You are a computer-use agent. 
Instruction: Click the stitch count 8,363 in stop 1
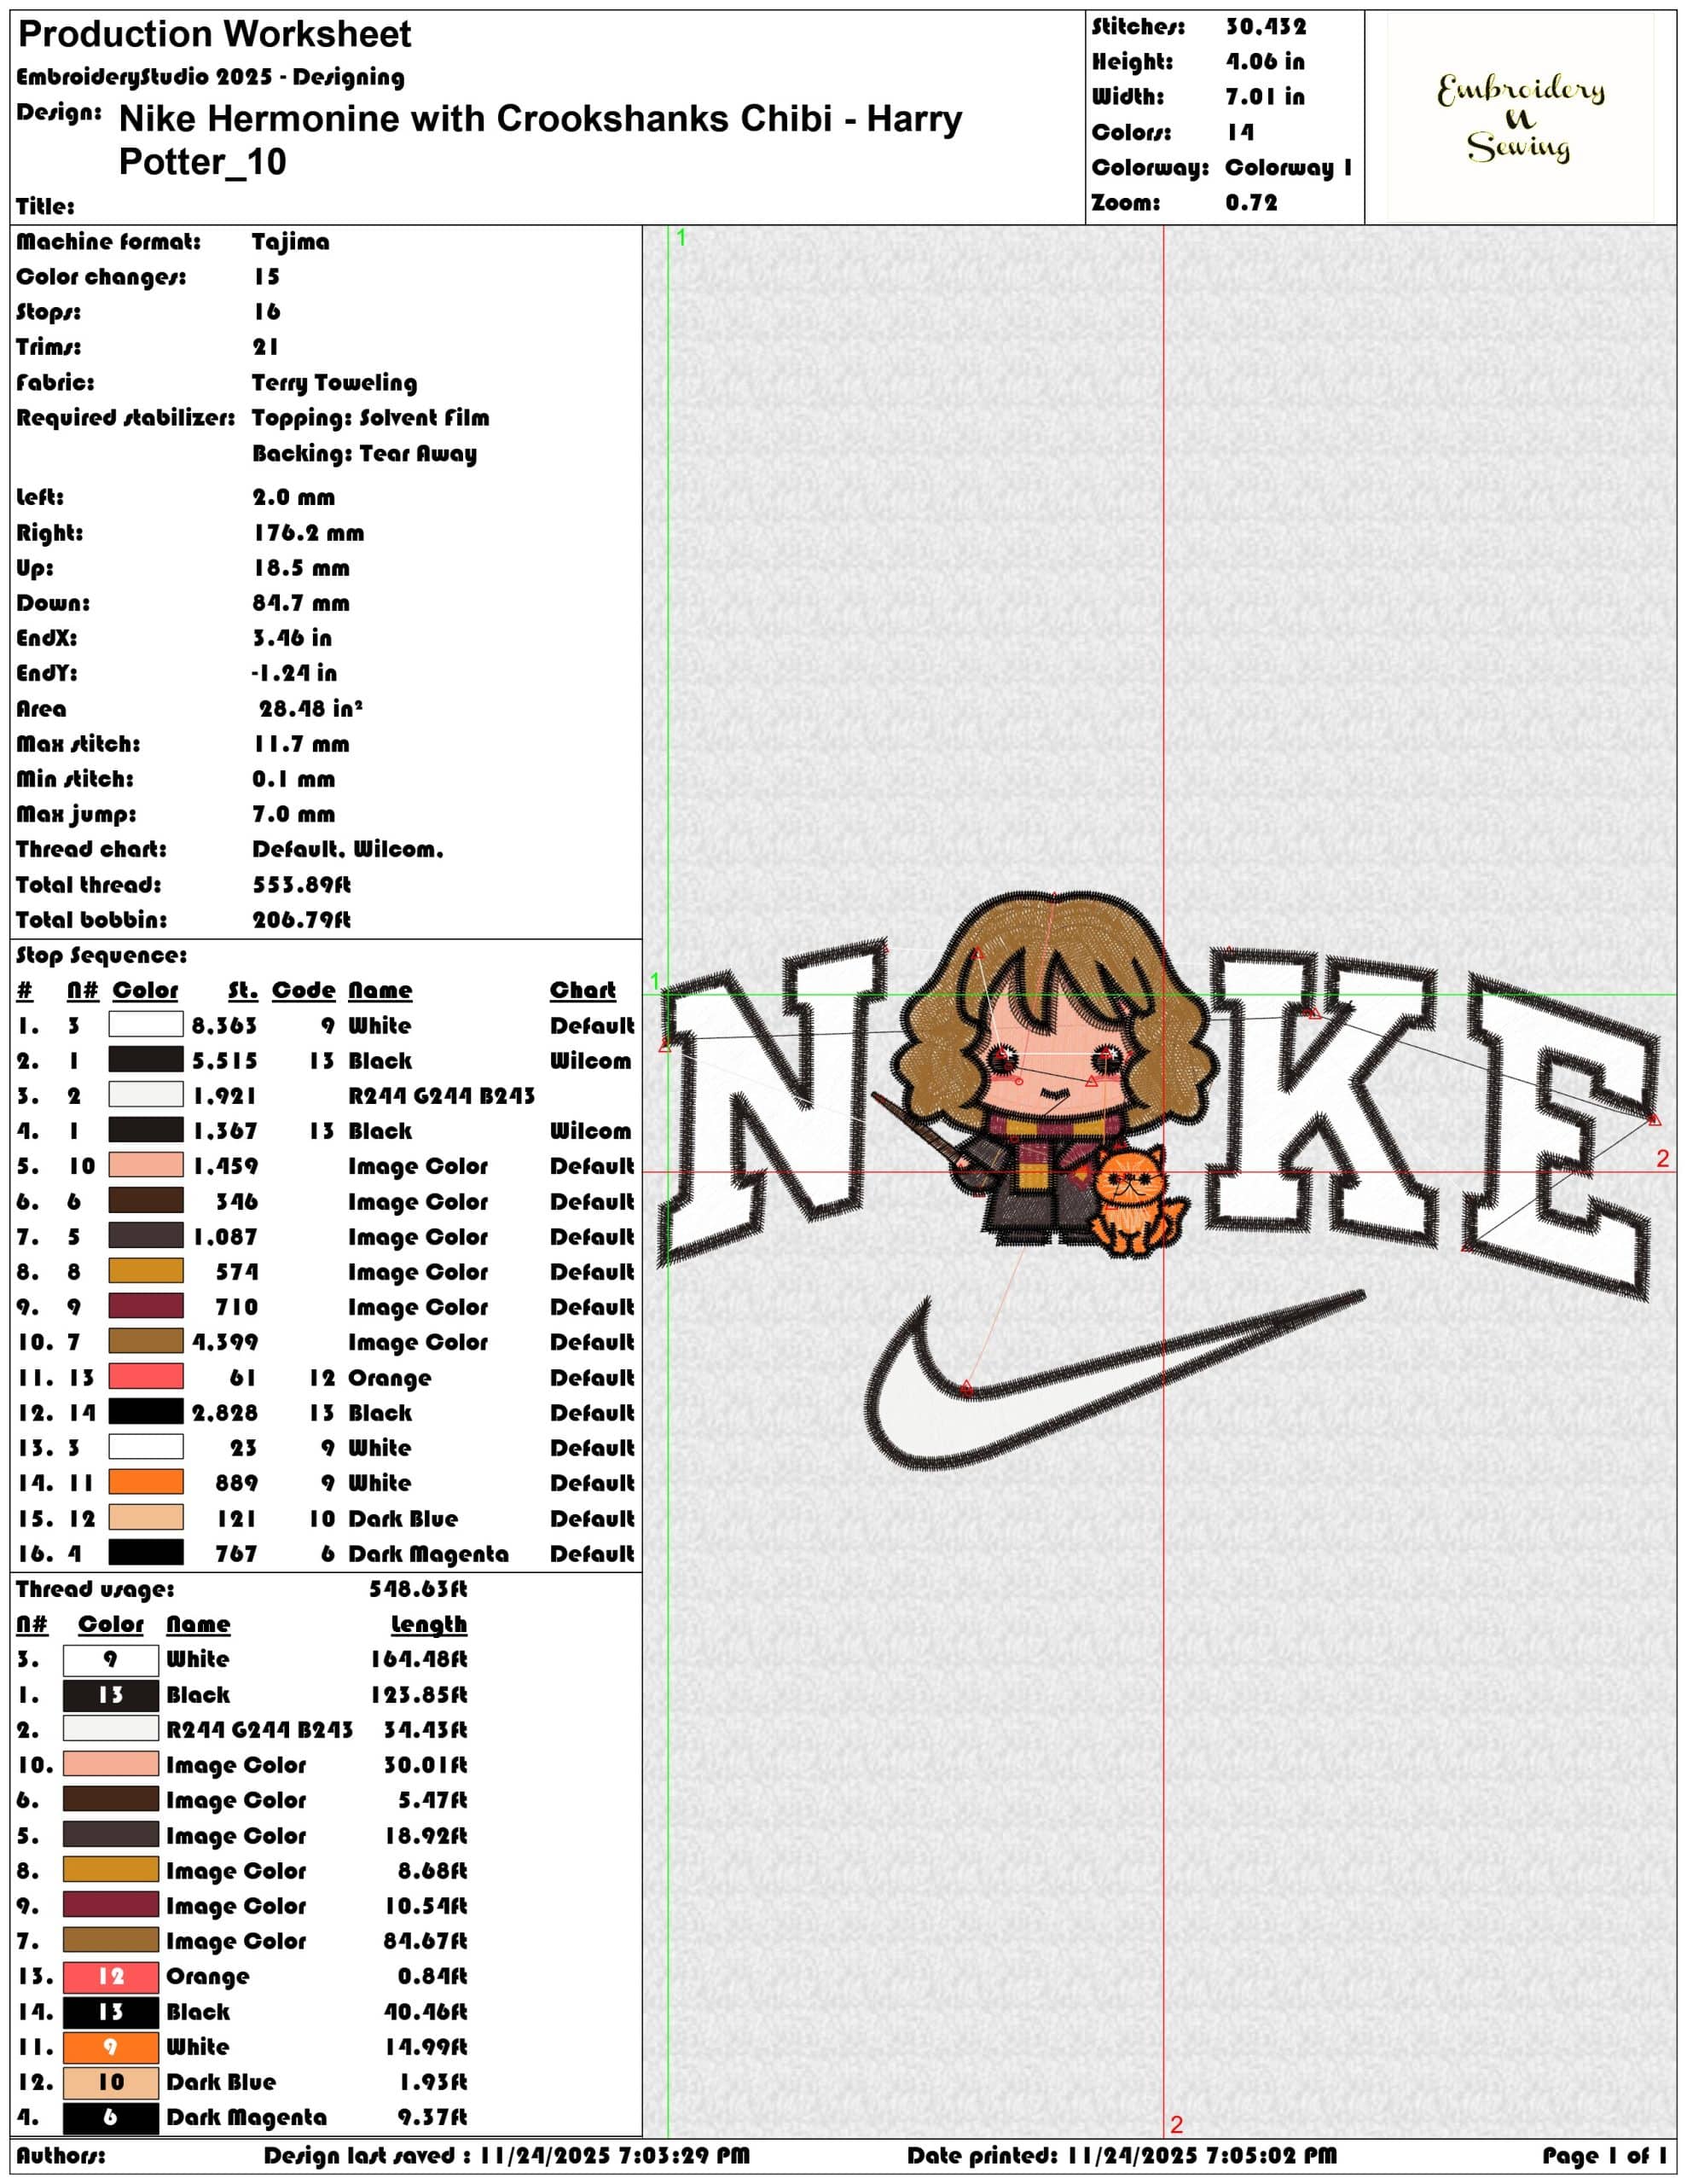click(224, 1026)
